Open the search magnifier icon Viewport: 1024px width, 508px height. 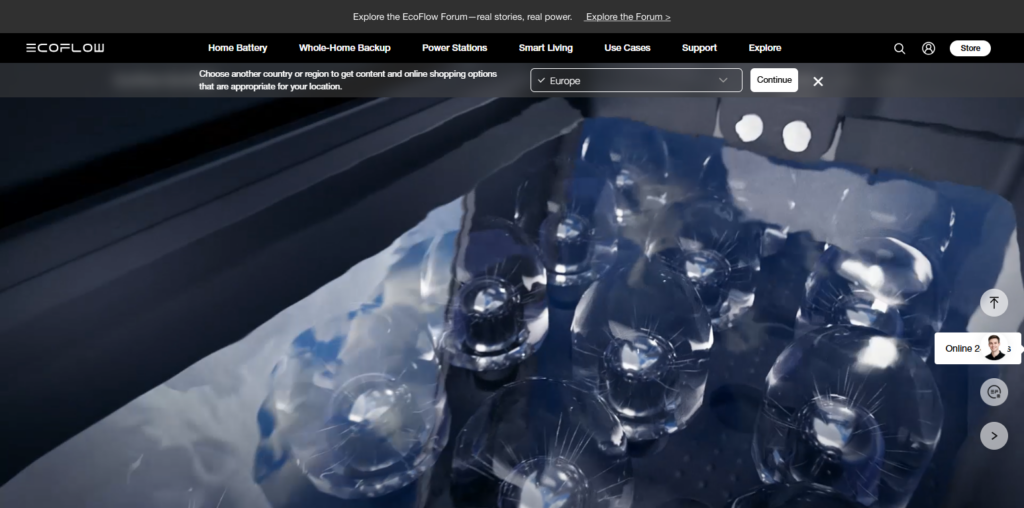coord(899,48)
